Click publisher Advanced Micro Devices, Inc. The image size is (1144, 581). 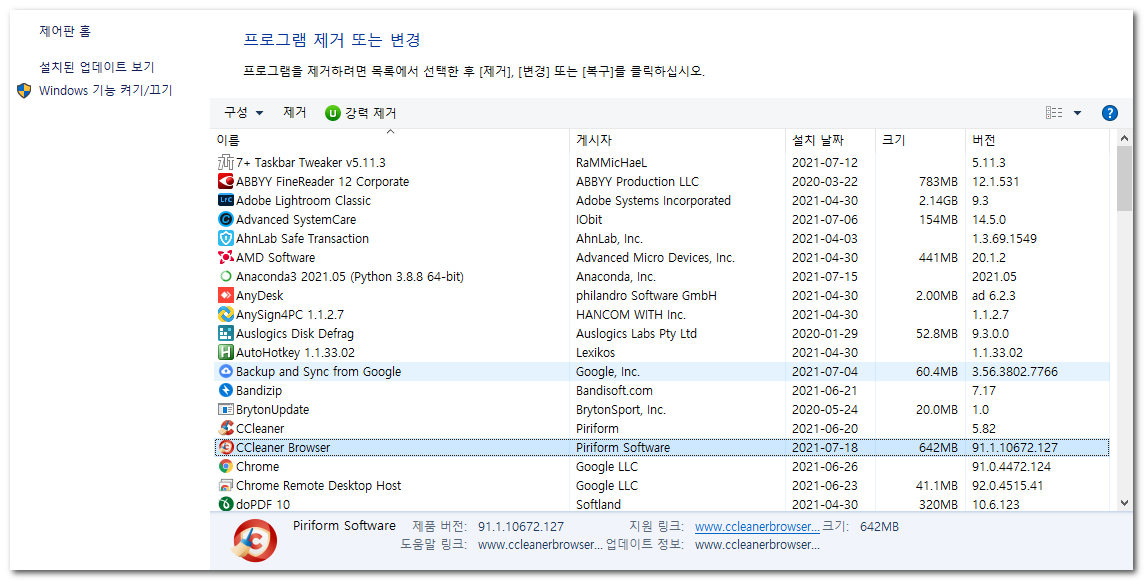click(x=655, y=258)
